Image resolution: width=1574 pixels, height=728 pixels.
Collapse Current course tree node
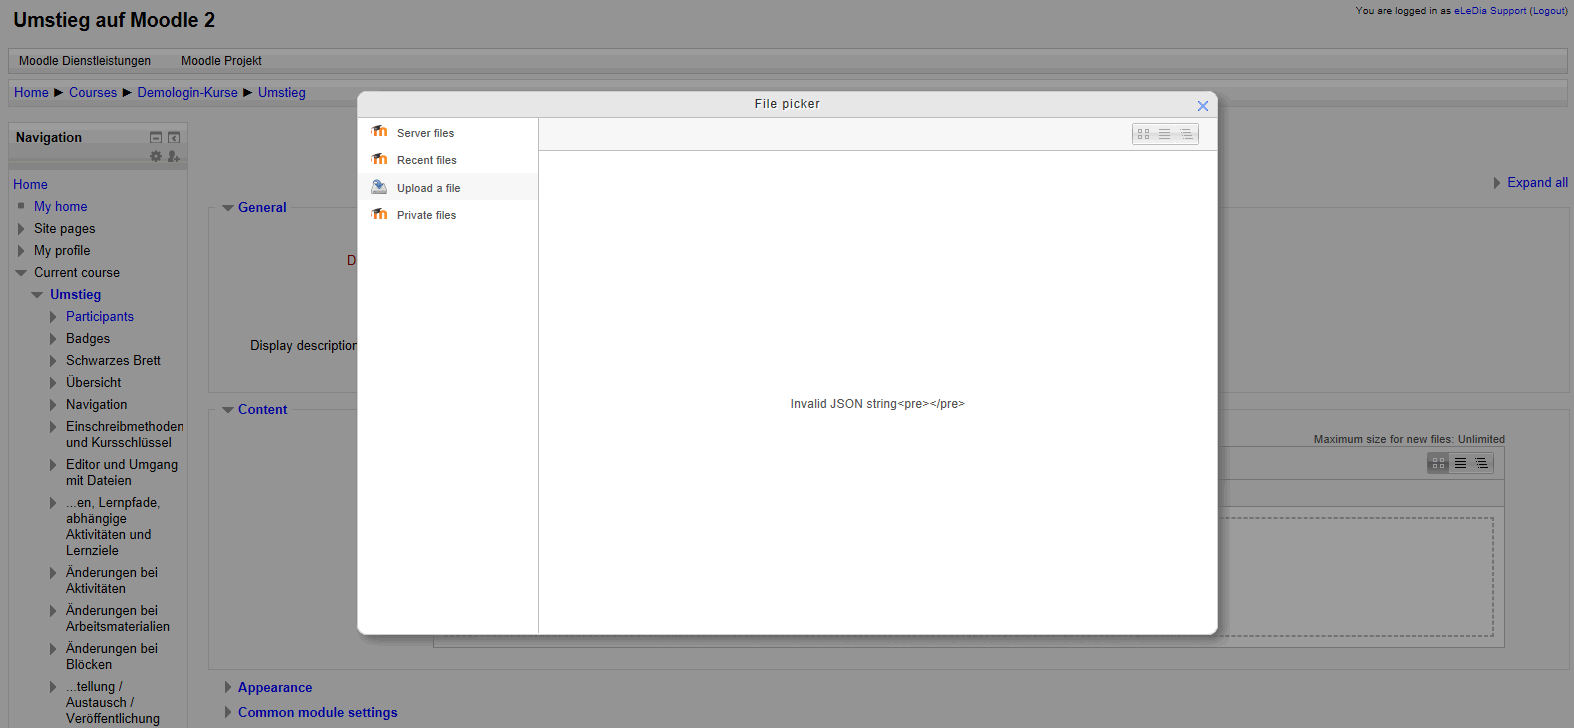[x=21, y=273]
